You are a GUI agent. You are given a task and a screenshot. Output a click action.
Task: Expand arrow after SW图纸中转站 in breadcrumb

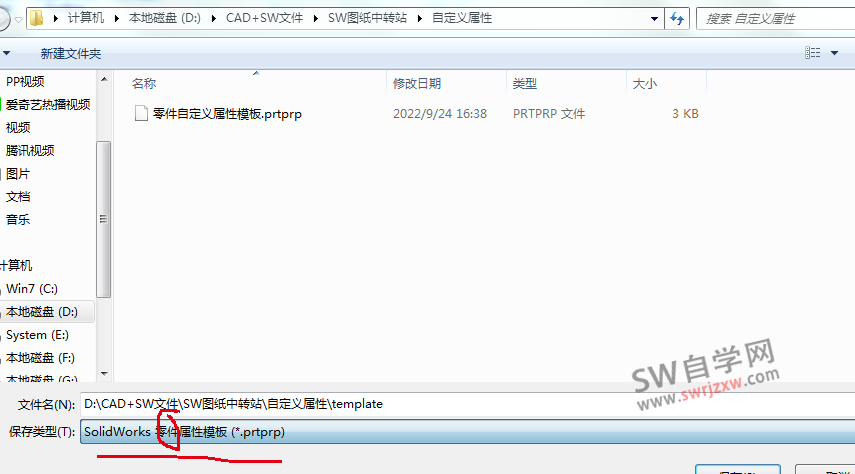(419, 19)
